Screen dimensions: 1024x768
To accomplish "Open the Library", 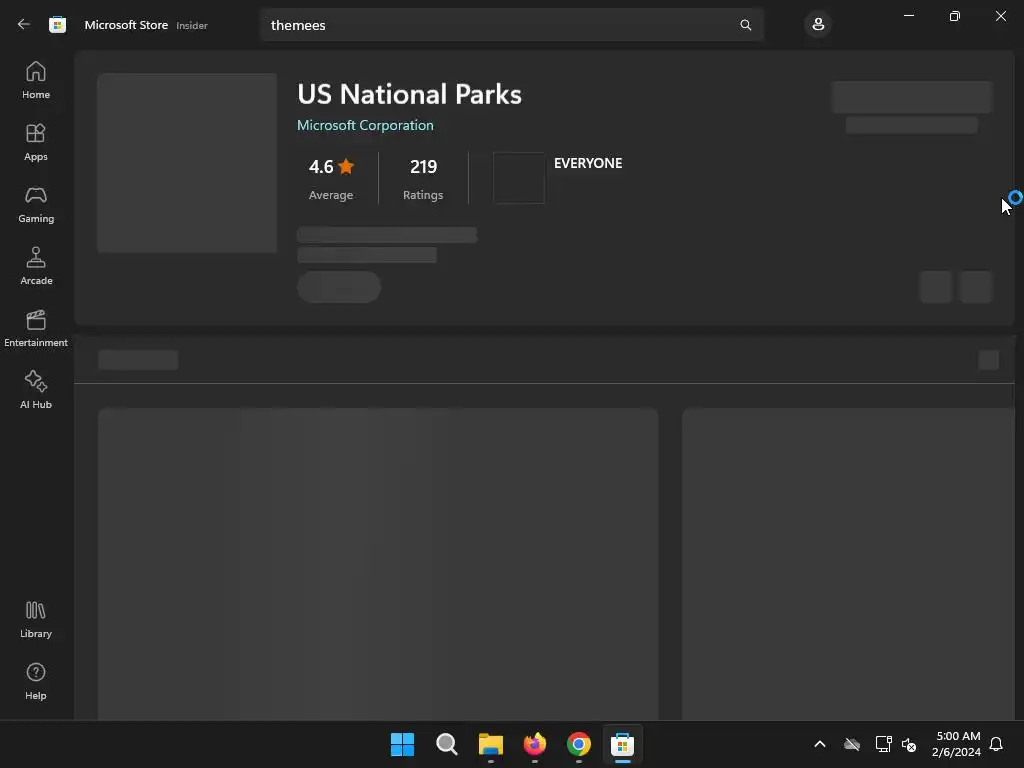I will click(36, 620).
